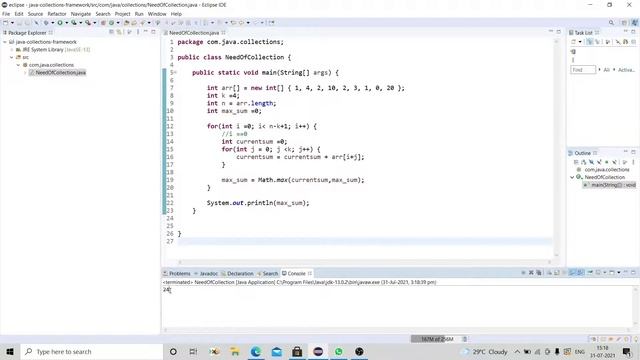The image size is (640, 360).
Task: Click the Windows taskbar search box
Action: click(x=91, y=351)
